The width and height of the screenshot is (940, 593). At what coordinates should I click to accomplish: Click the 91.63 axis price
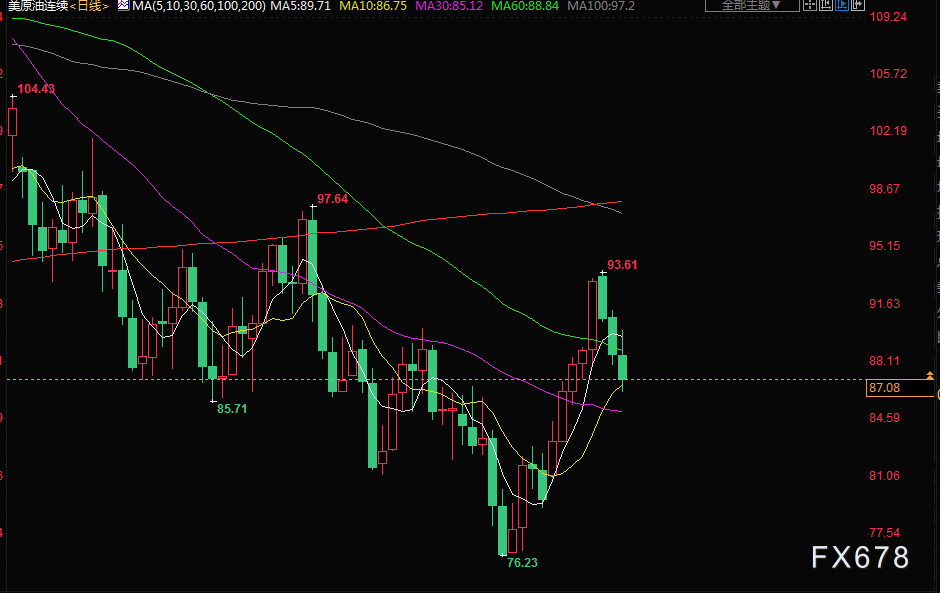click(885, 303)
